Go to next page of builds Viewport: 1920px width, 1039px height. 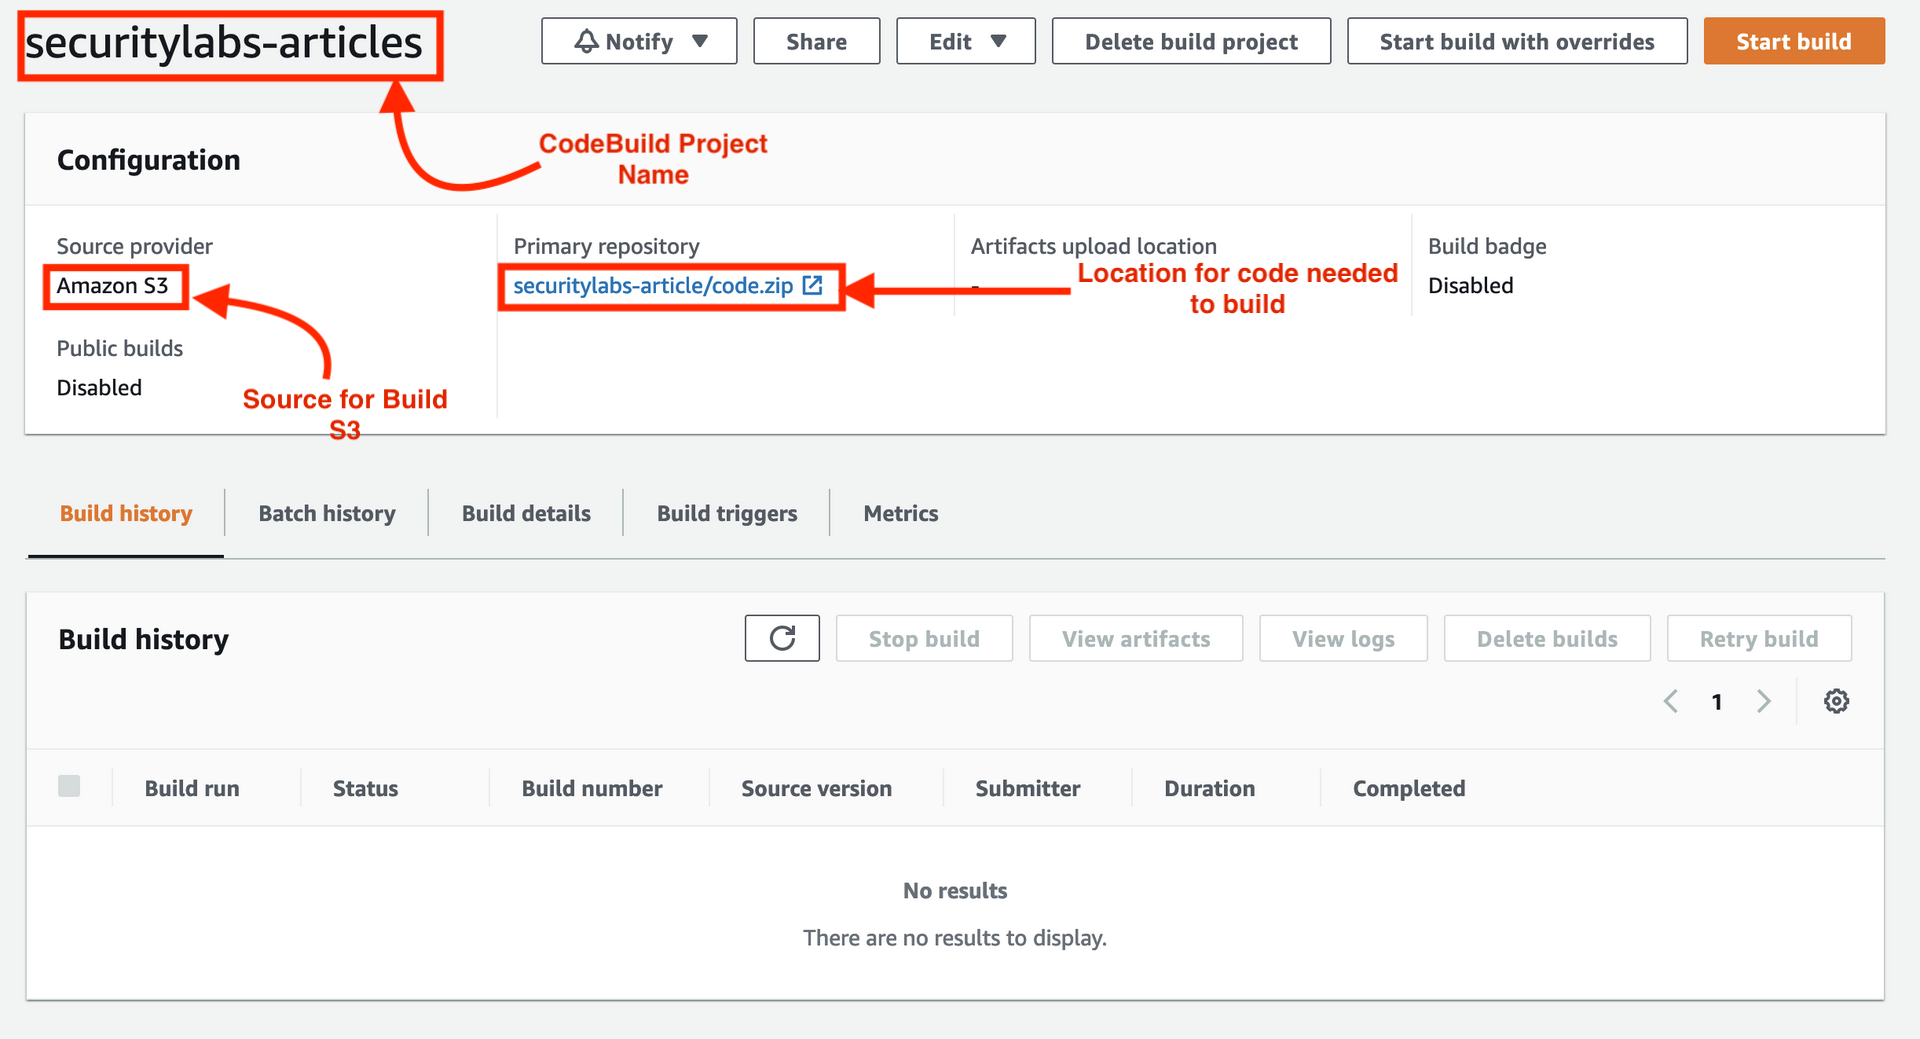point(1764,701)
